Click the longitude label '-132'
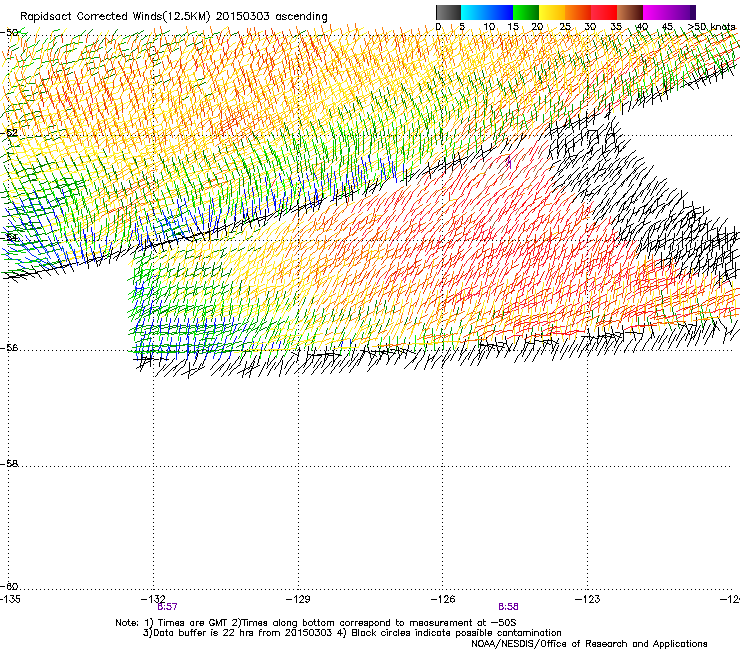Image resolution: width=740 pixels, height=650 pixels. (153, 599)
